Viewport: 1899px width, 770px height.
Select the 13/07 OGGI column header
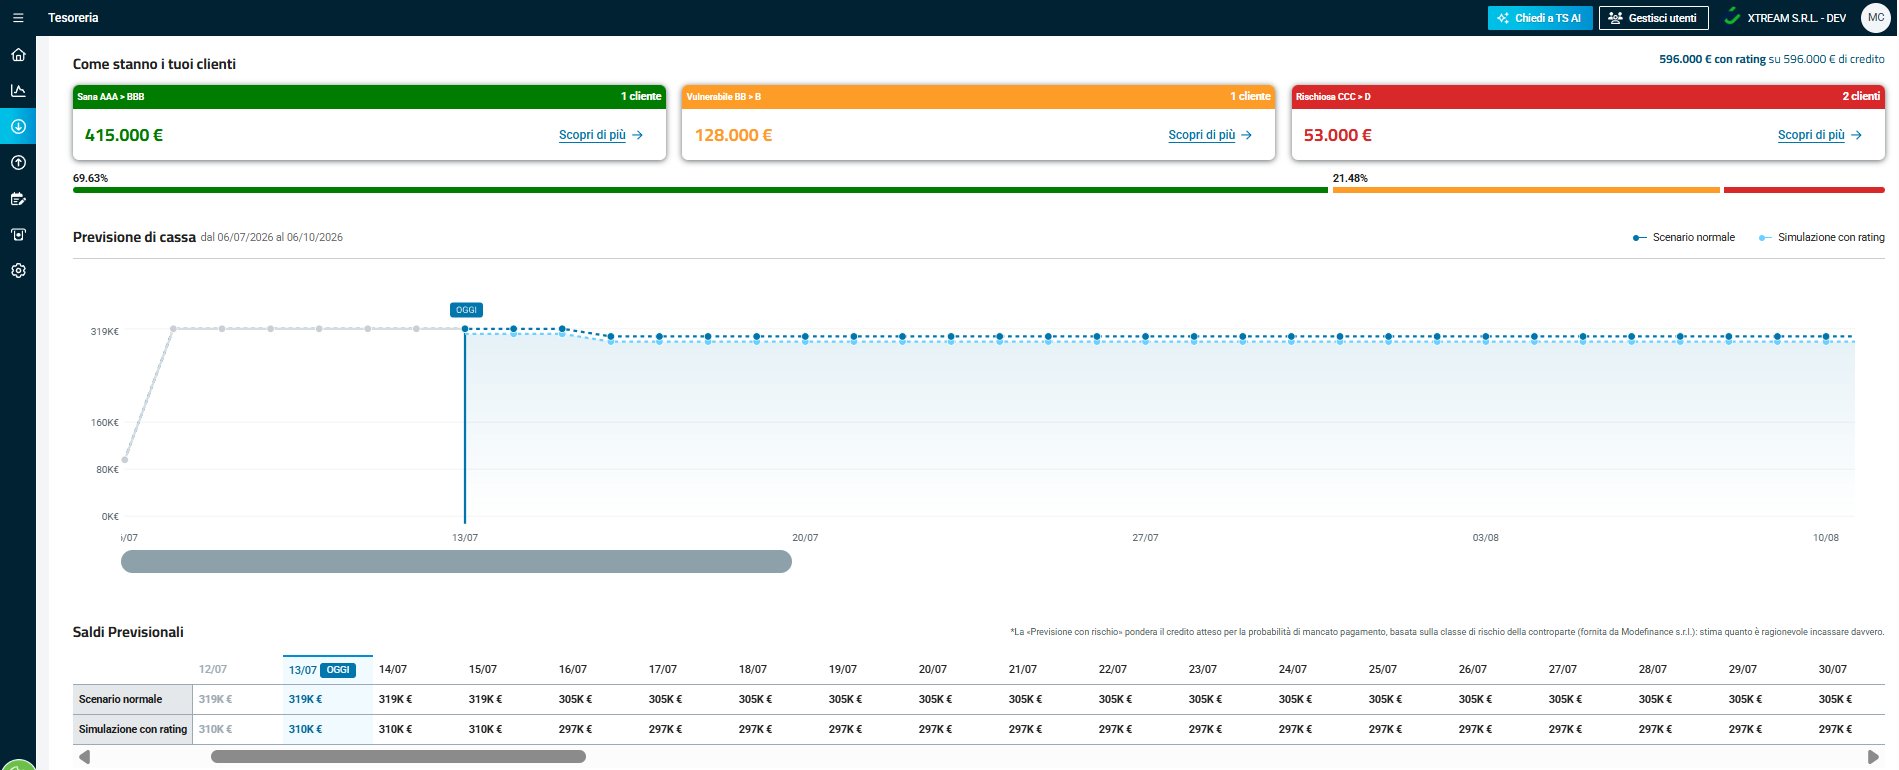click(328, 670)
